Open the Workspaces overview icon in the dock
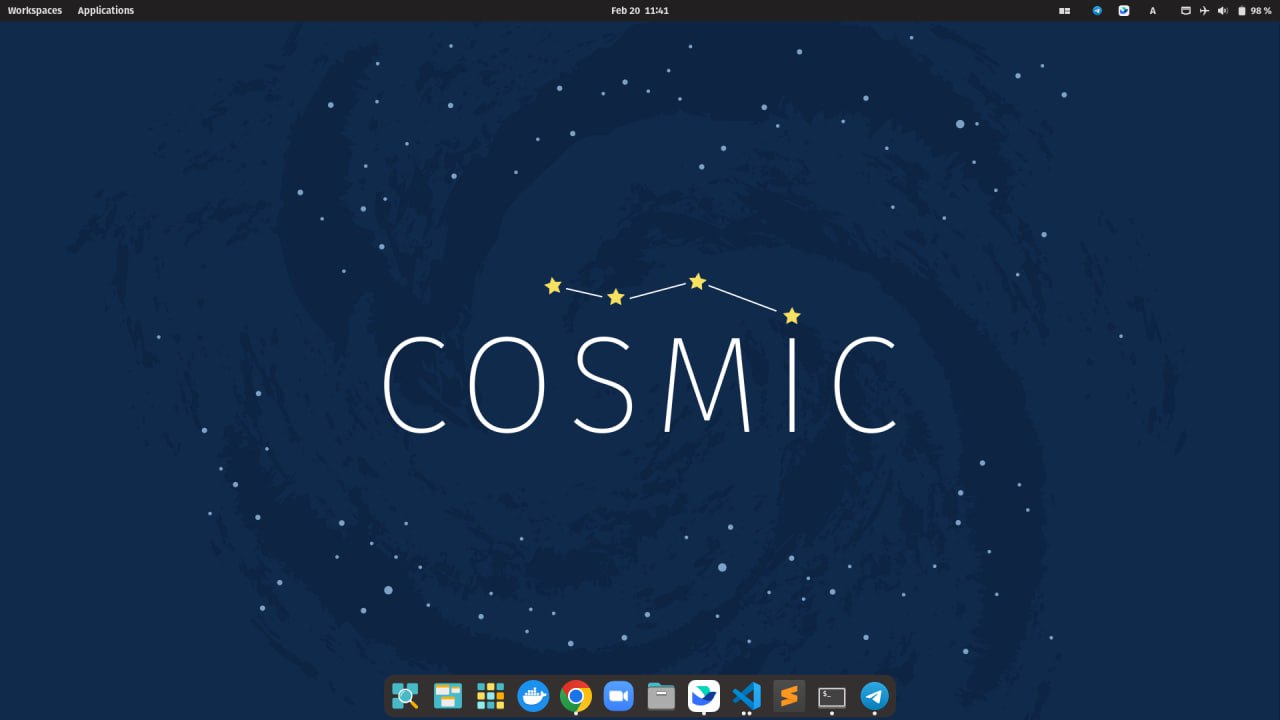 [448, 696]
